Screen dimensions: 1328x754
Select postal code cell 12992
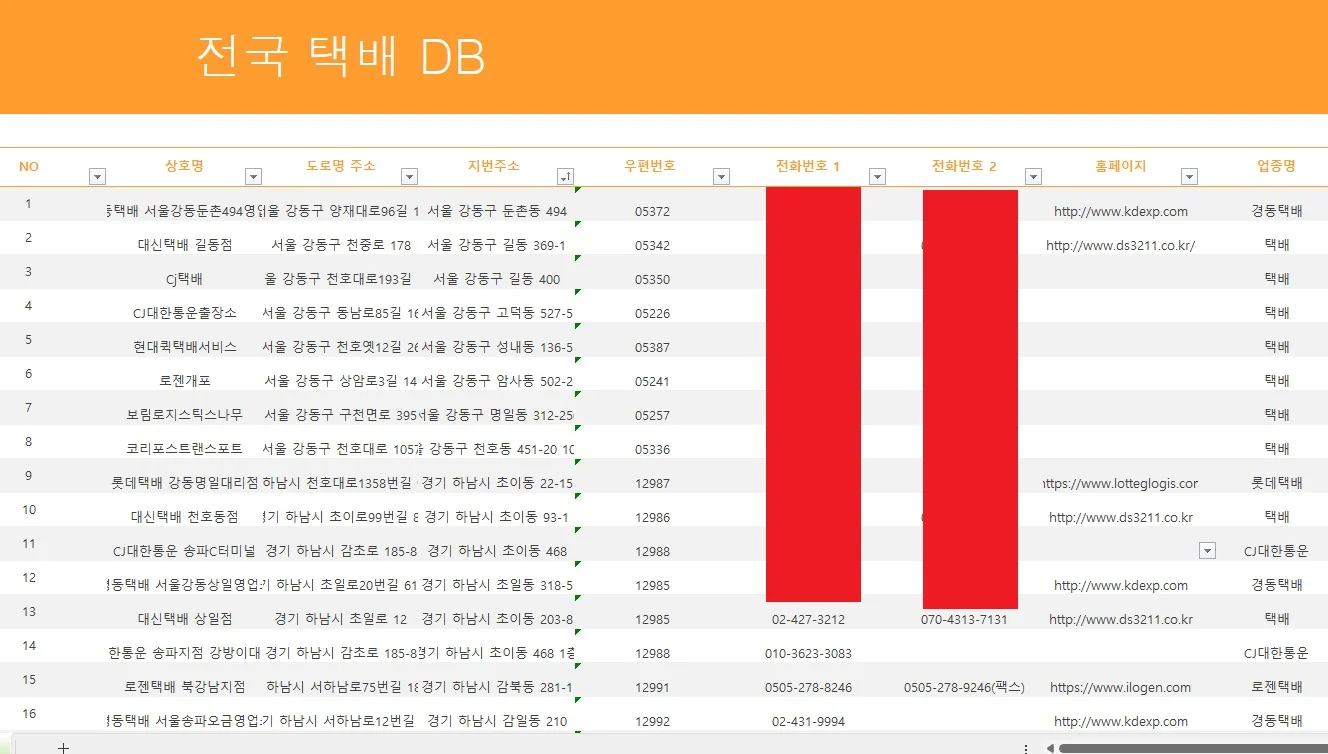click(652, 722)
